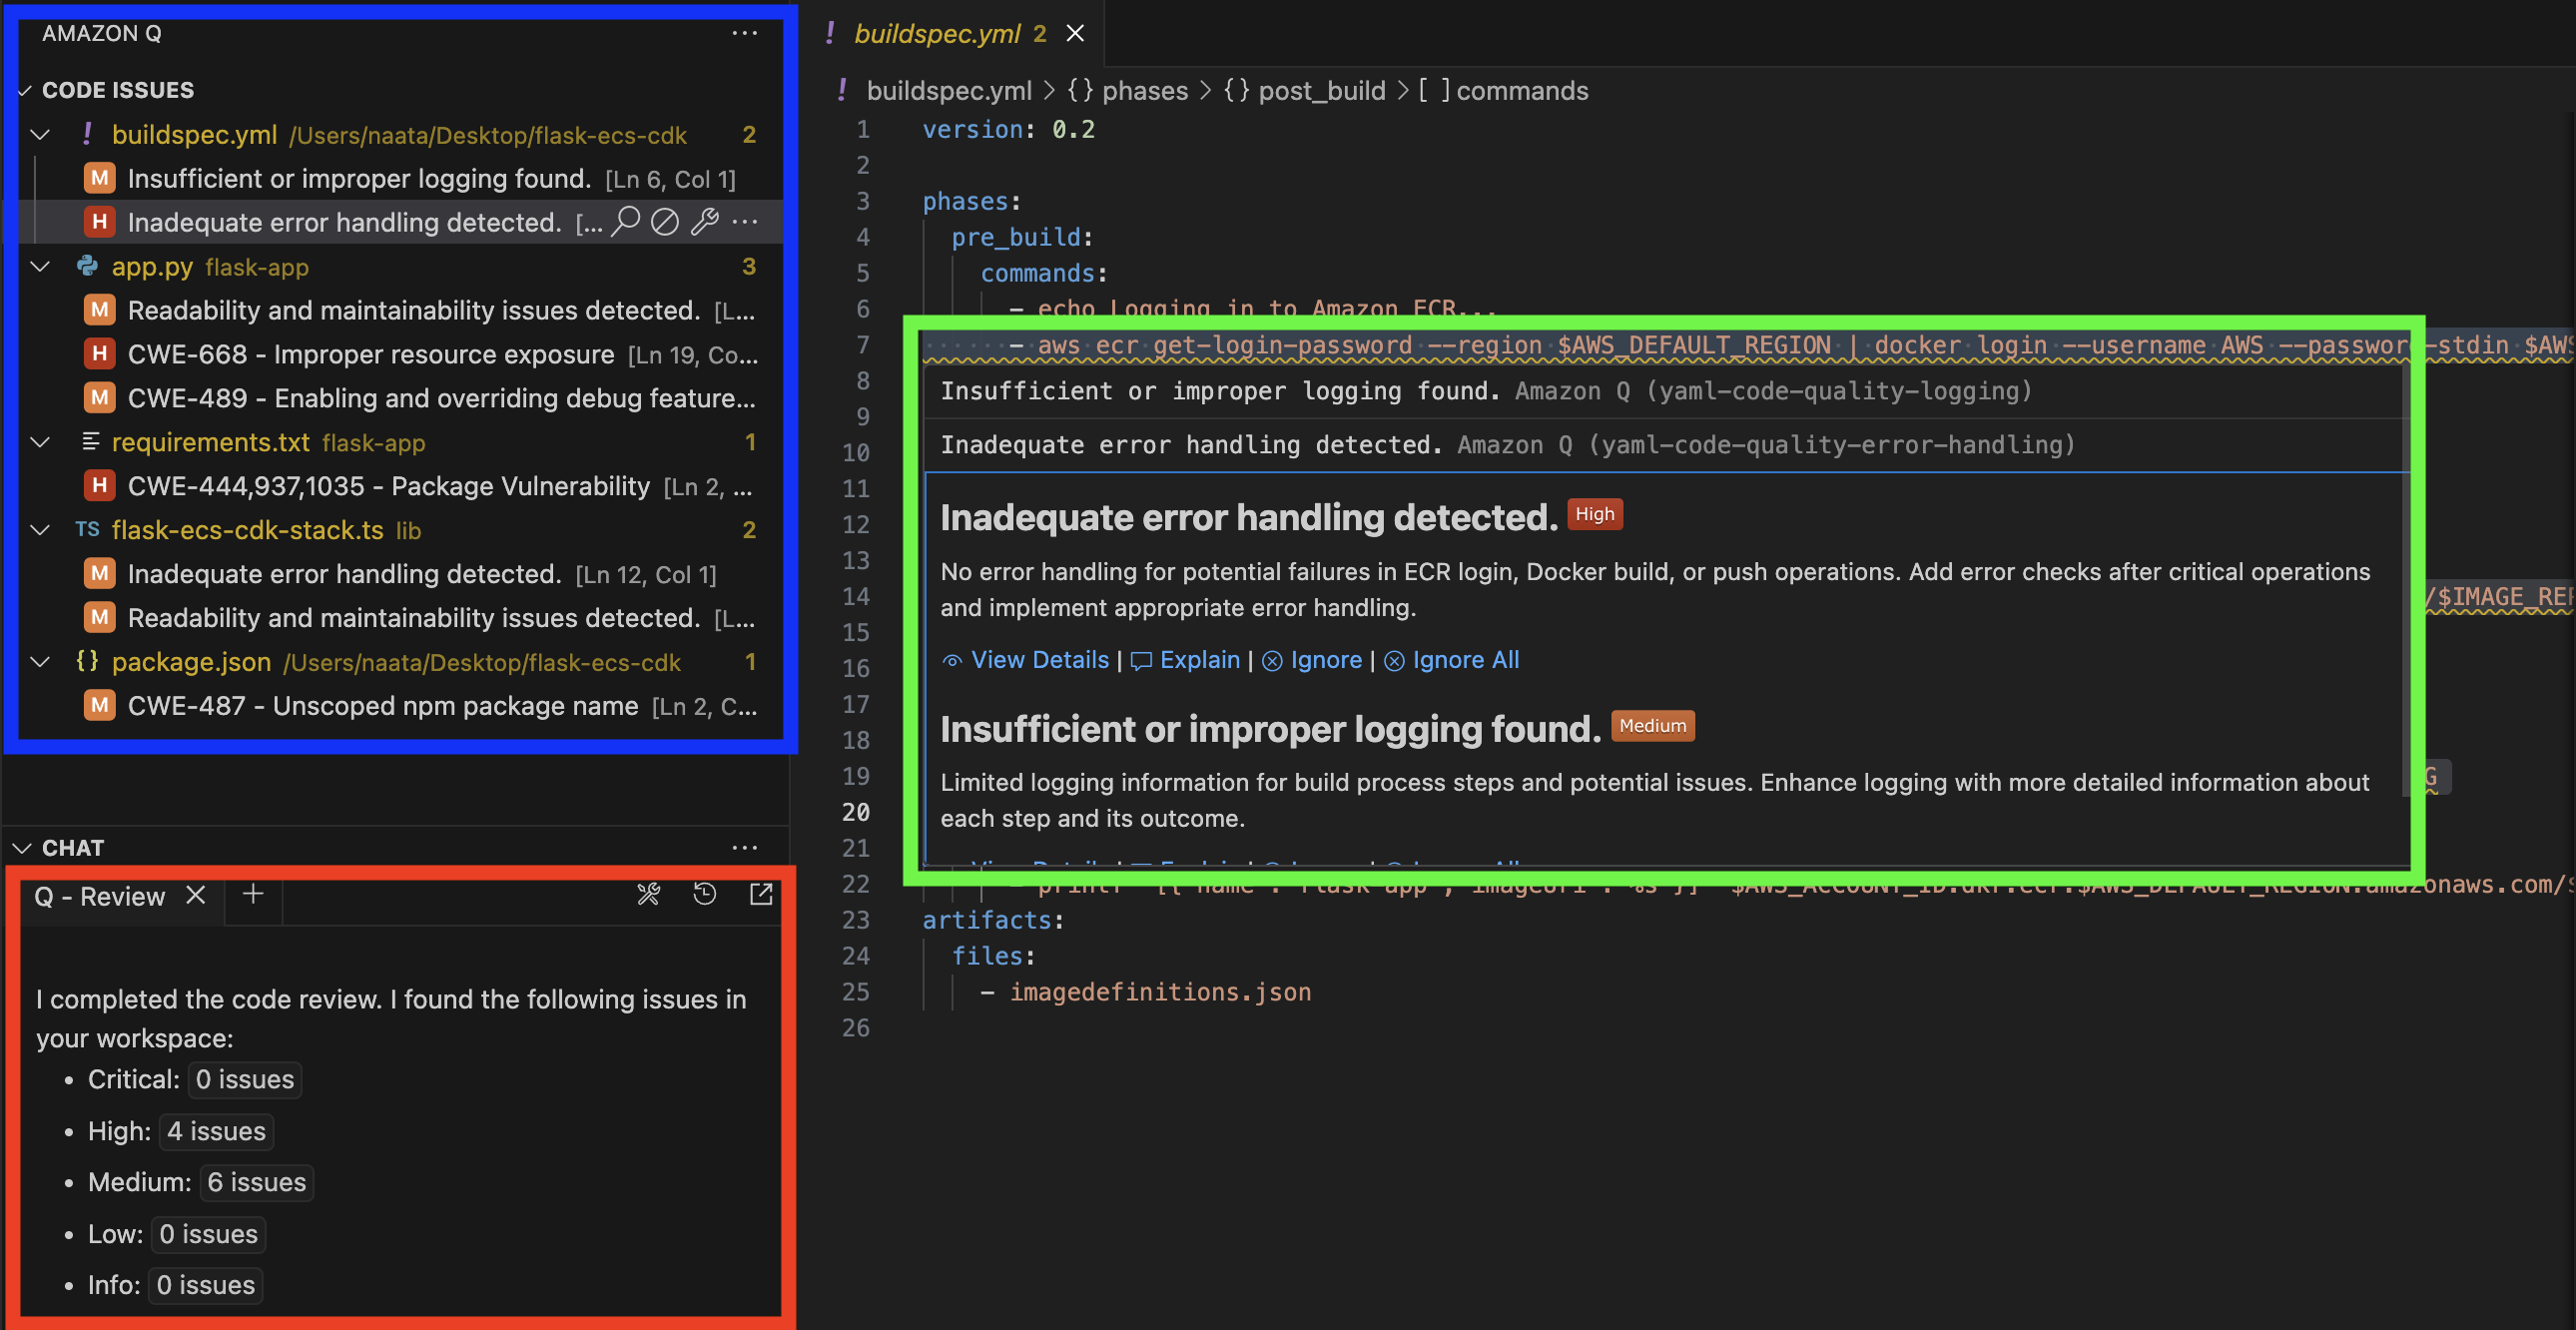Click line number 20 in the editor
2576x1330 pixels.
(857, 812)
